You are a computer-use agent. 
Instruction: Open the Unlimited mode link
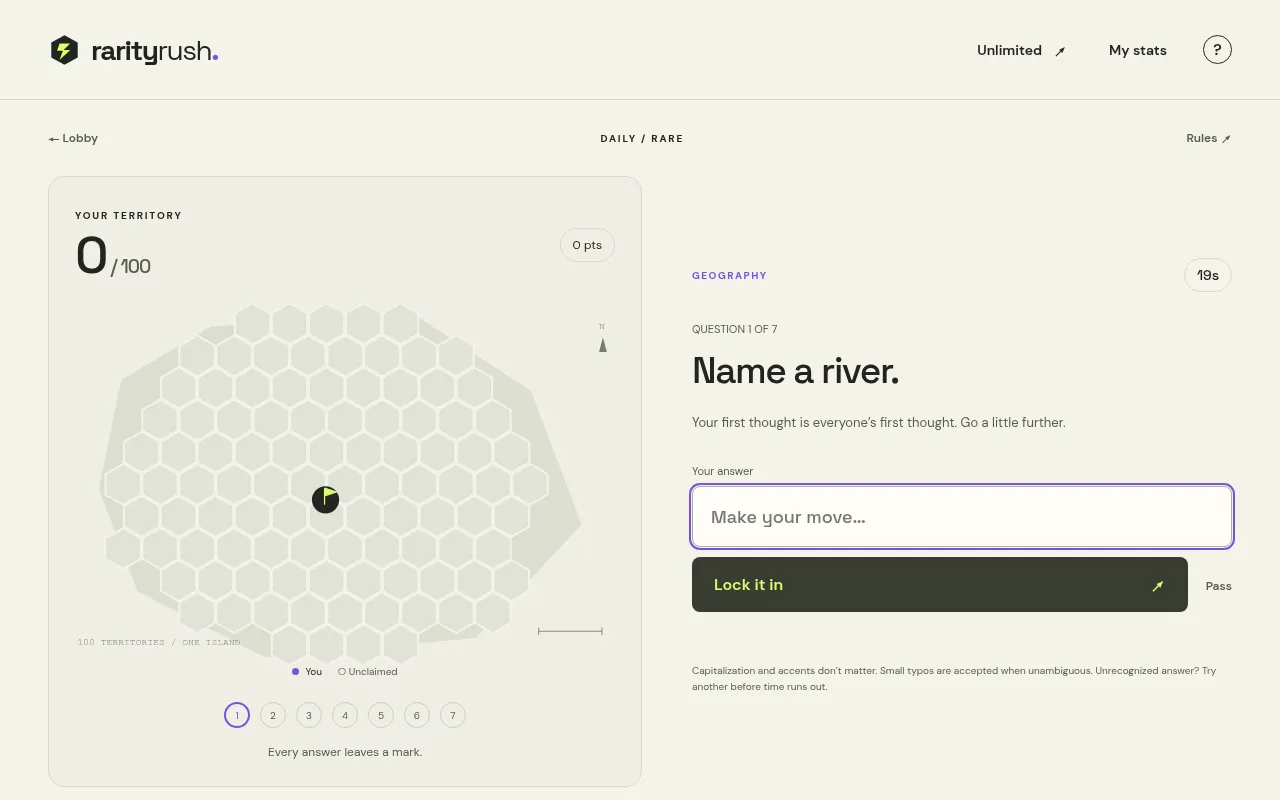[1021, 50]
